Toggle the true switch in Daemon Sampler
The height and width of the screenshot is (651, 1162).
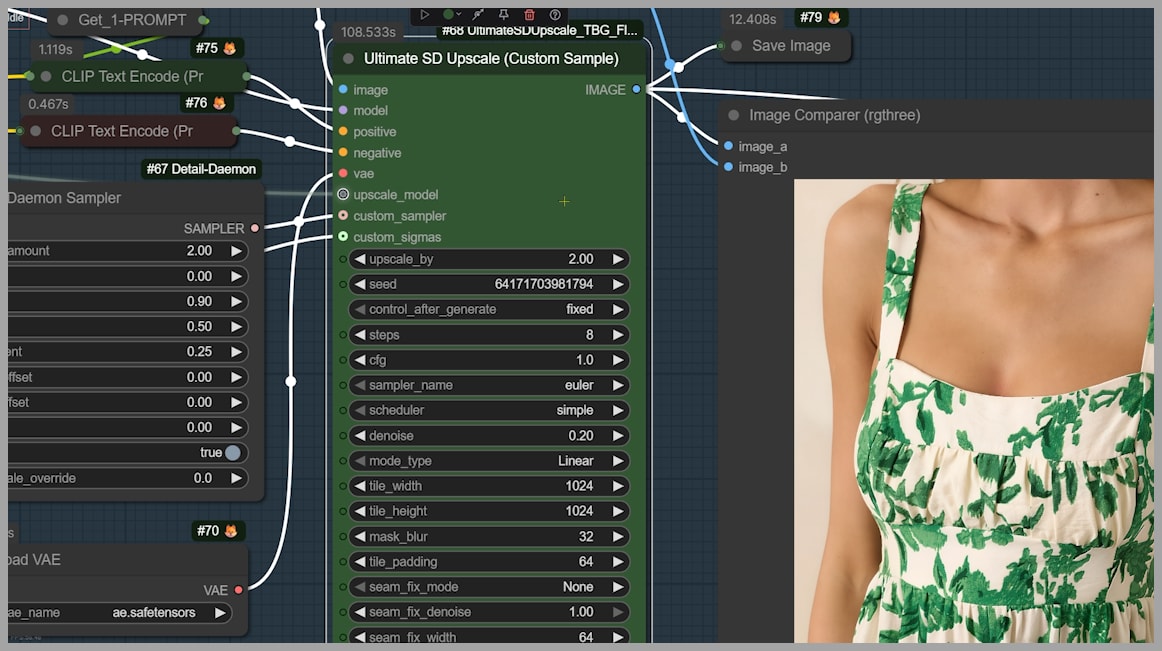pos(232,453)
